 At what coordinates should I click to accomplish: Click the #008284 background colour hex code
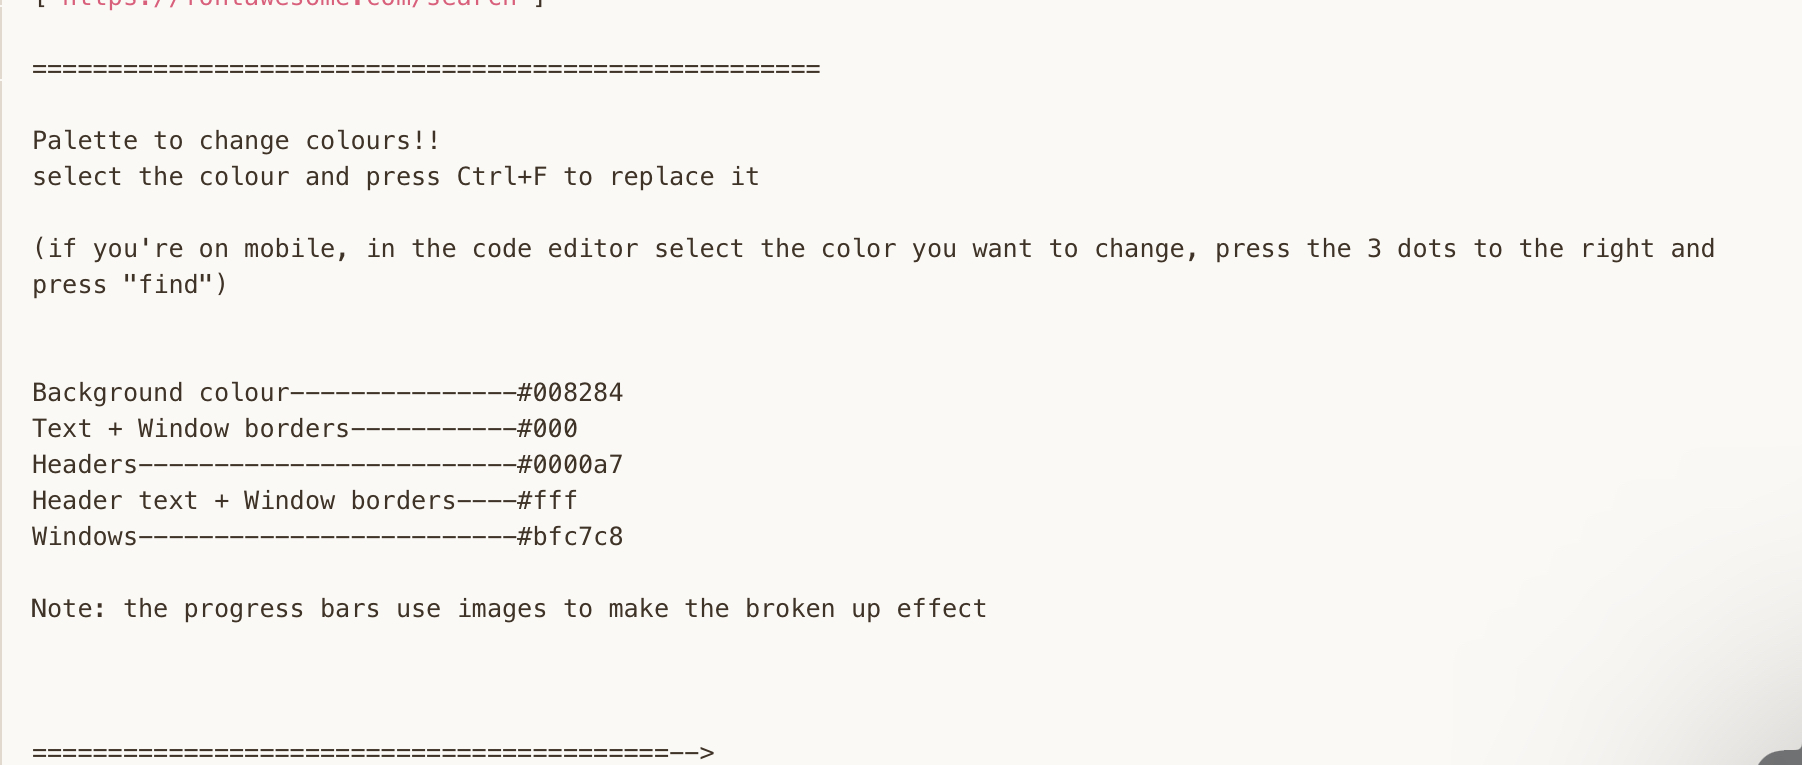(570, 393)
